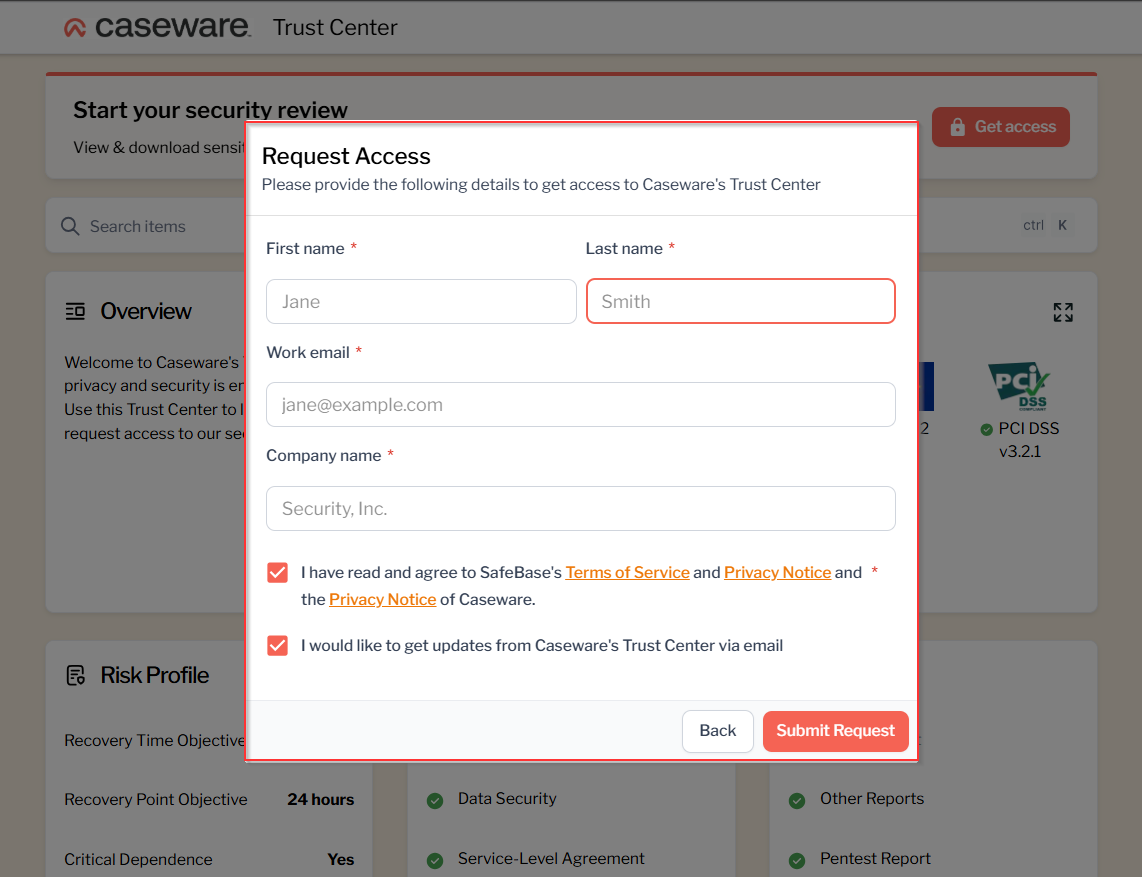Click the Risk Profile section icon
The image size is (1142, 877).
[76, 675]
